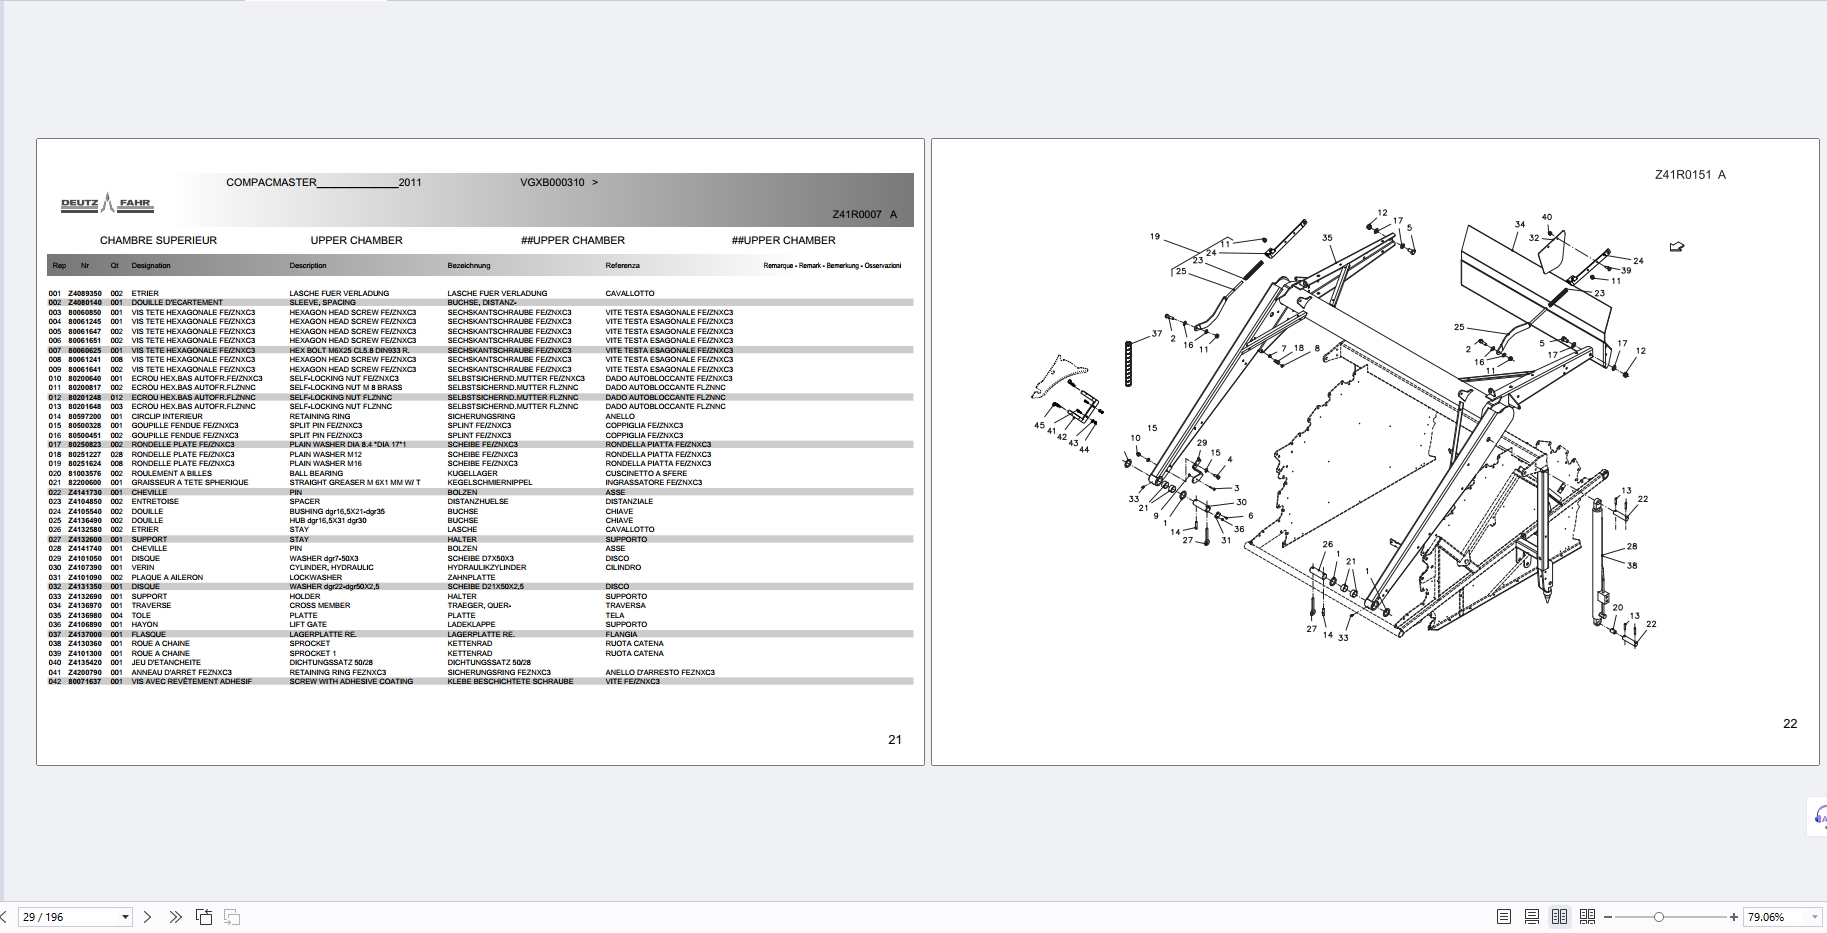Select the two-page facing view
Screen dimensions: 1827x933
[x=1559, y=917]
